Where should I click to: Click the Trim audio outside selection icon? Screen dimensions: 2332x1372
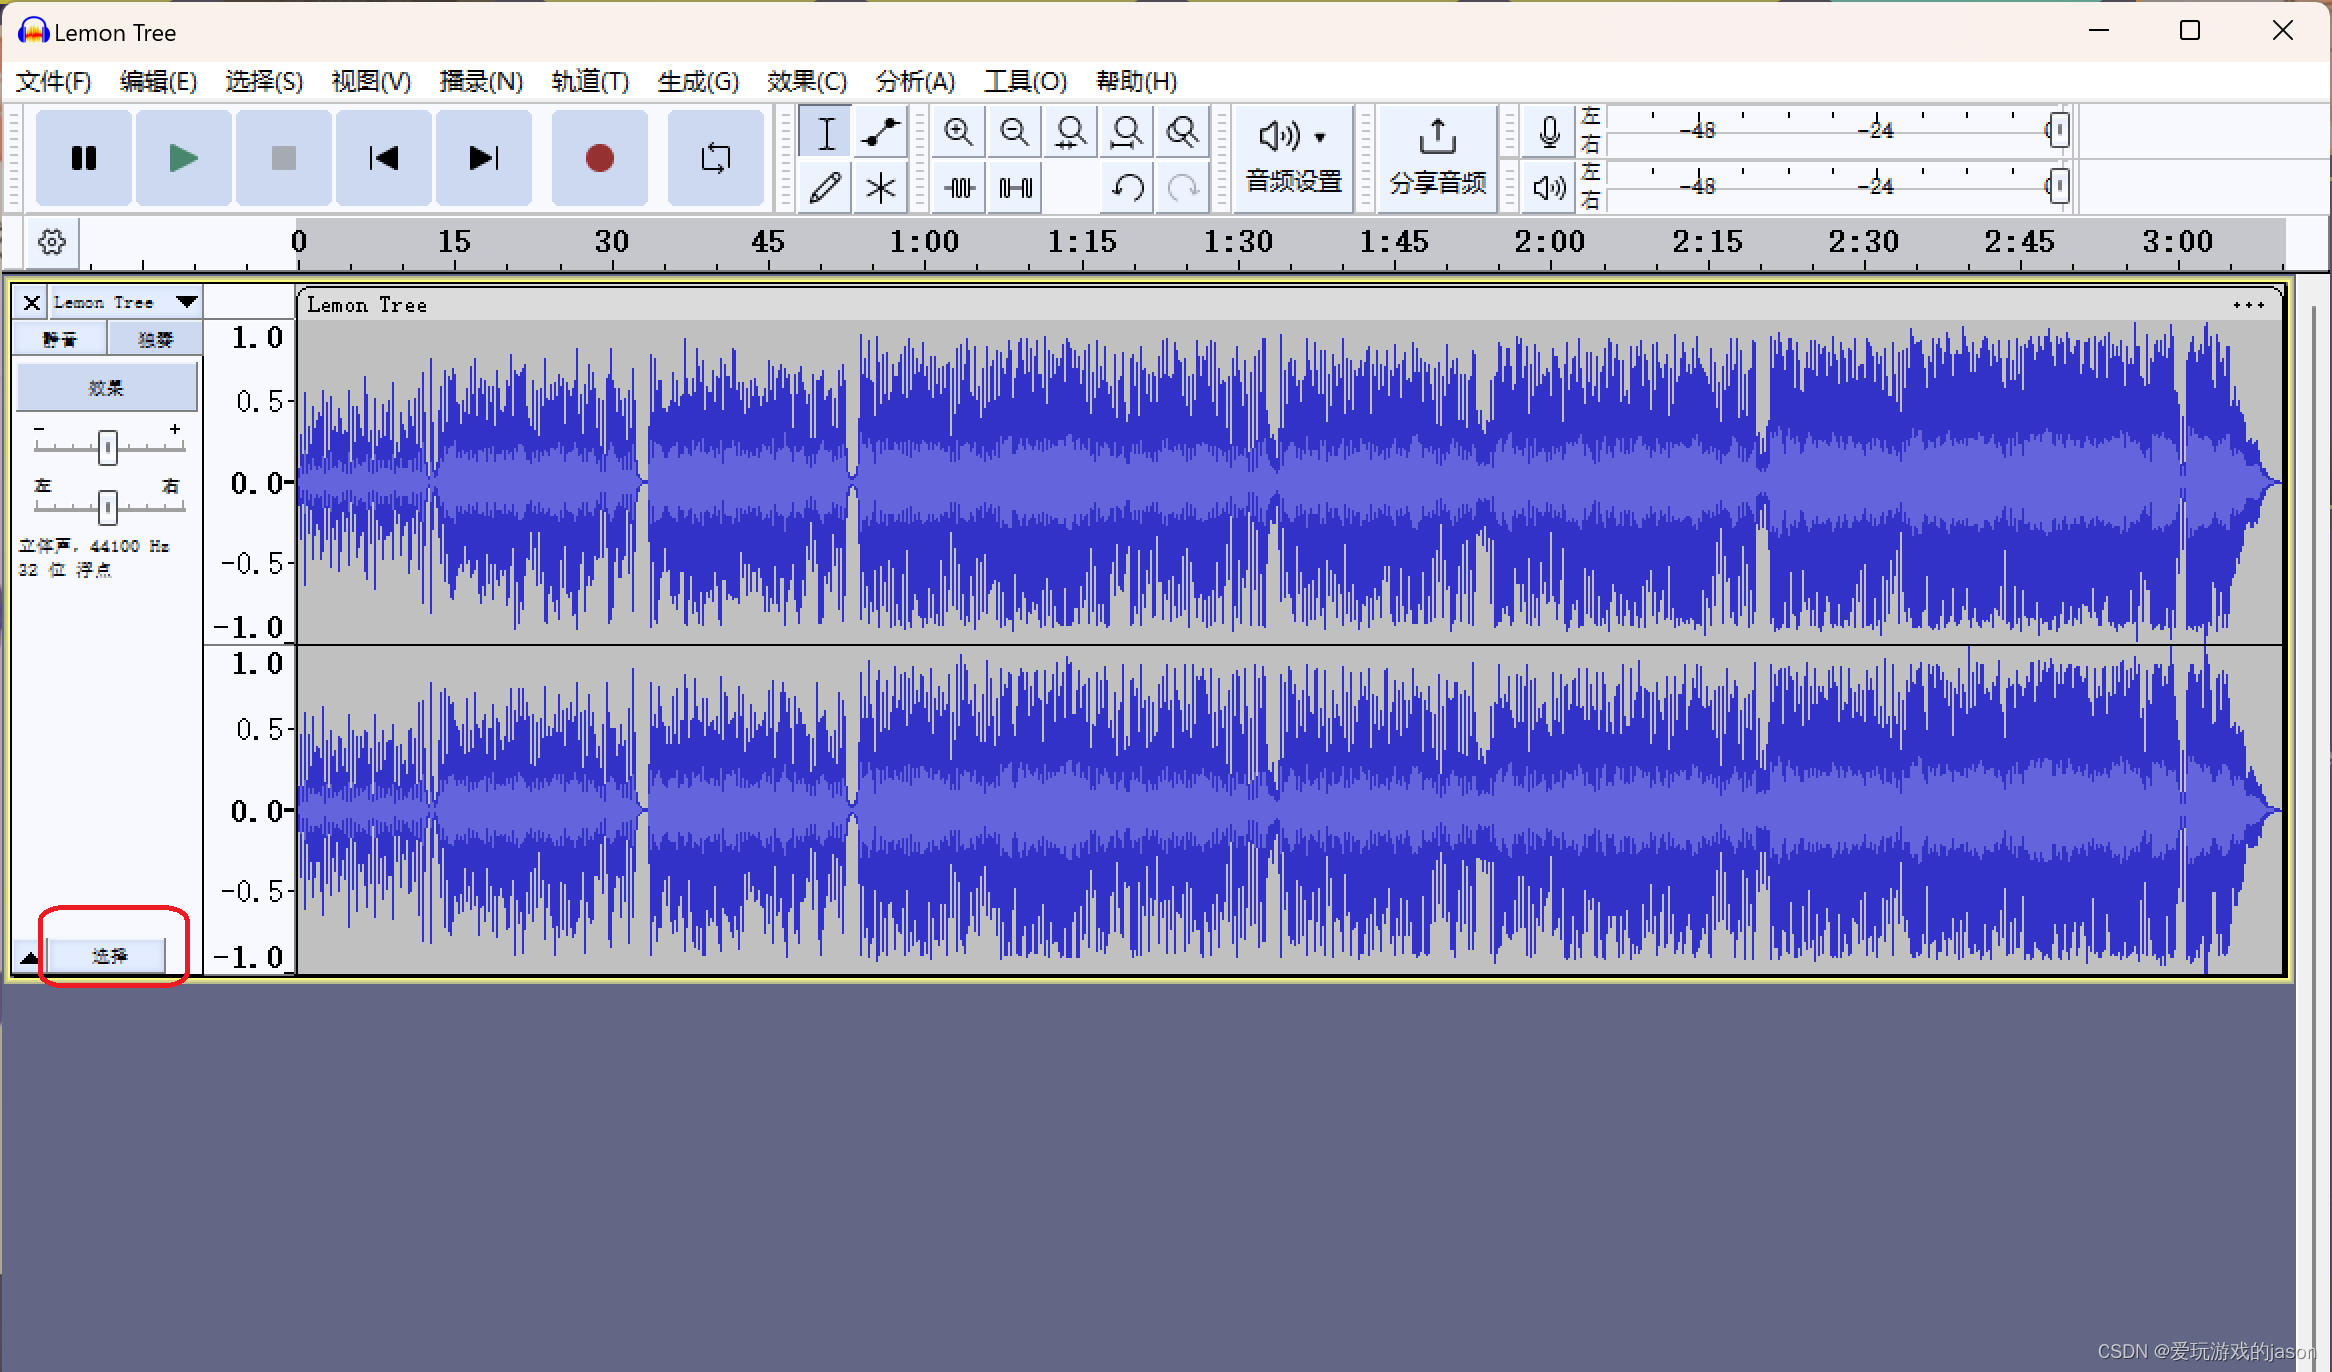959,188
